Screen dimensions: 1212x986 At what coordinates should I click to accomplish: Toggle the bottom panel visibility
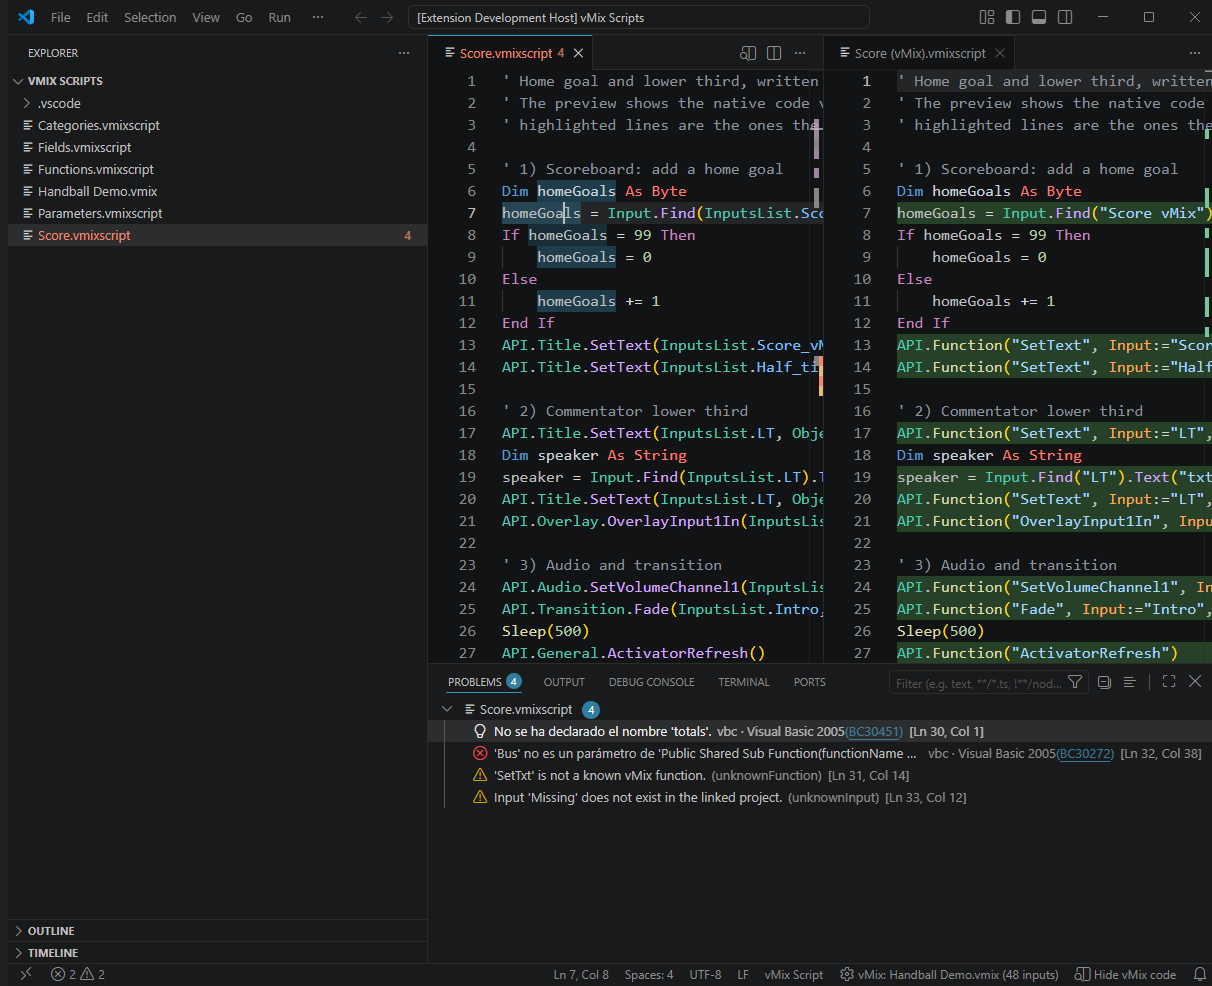(1039, 17)
